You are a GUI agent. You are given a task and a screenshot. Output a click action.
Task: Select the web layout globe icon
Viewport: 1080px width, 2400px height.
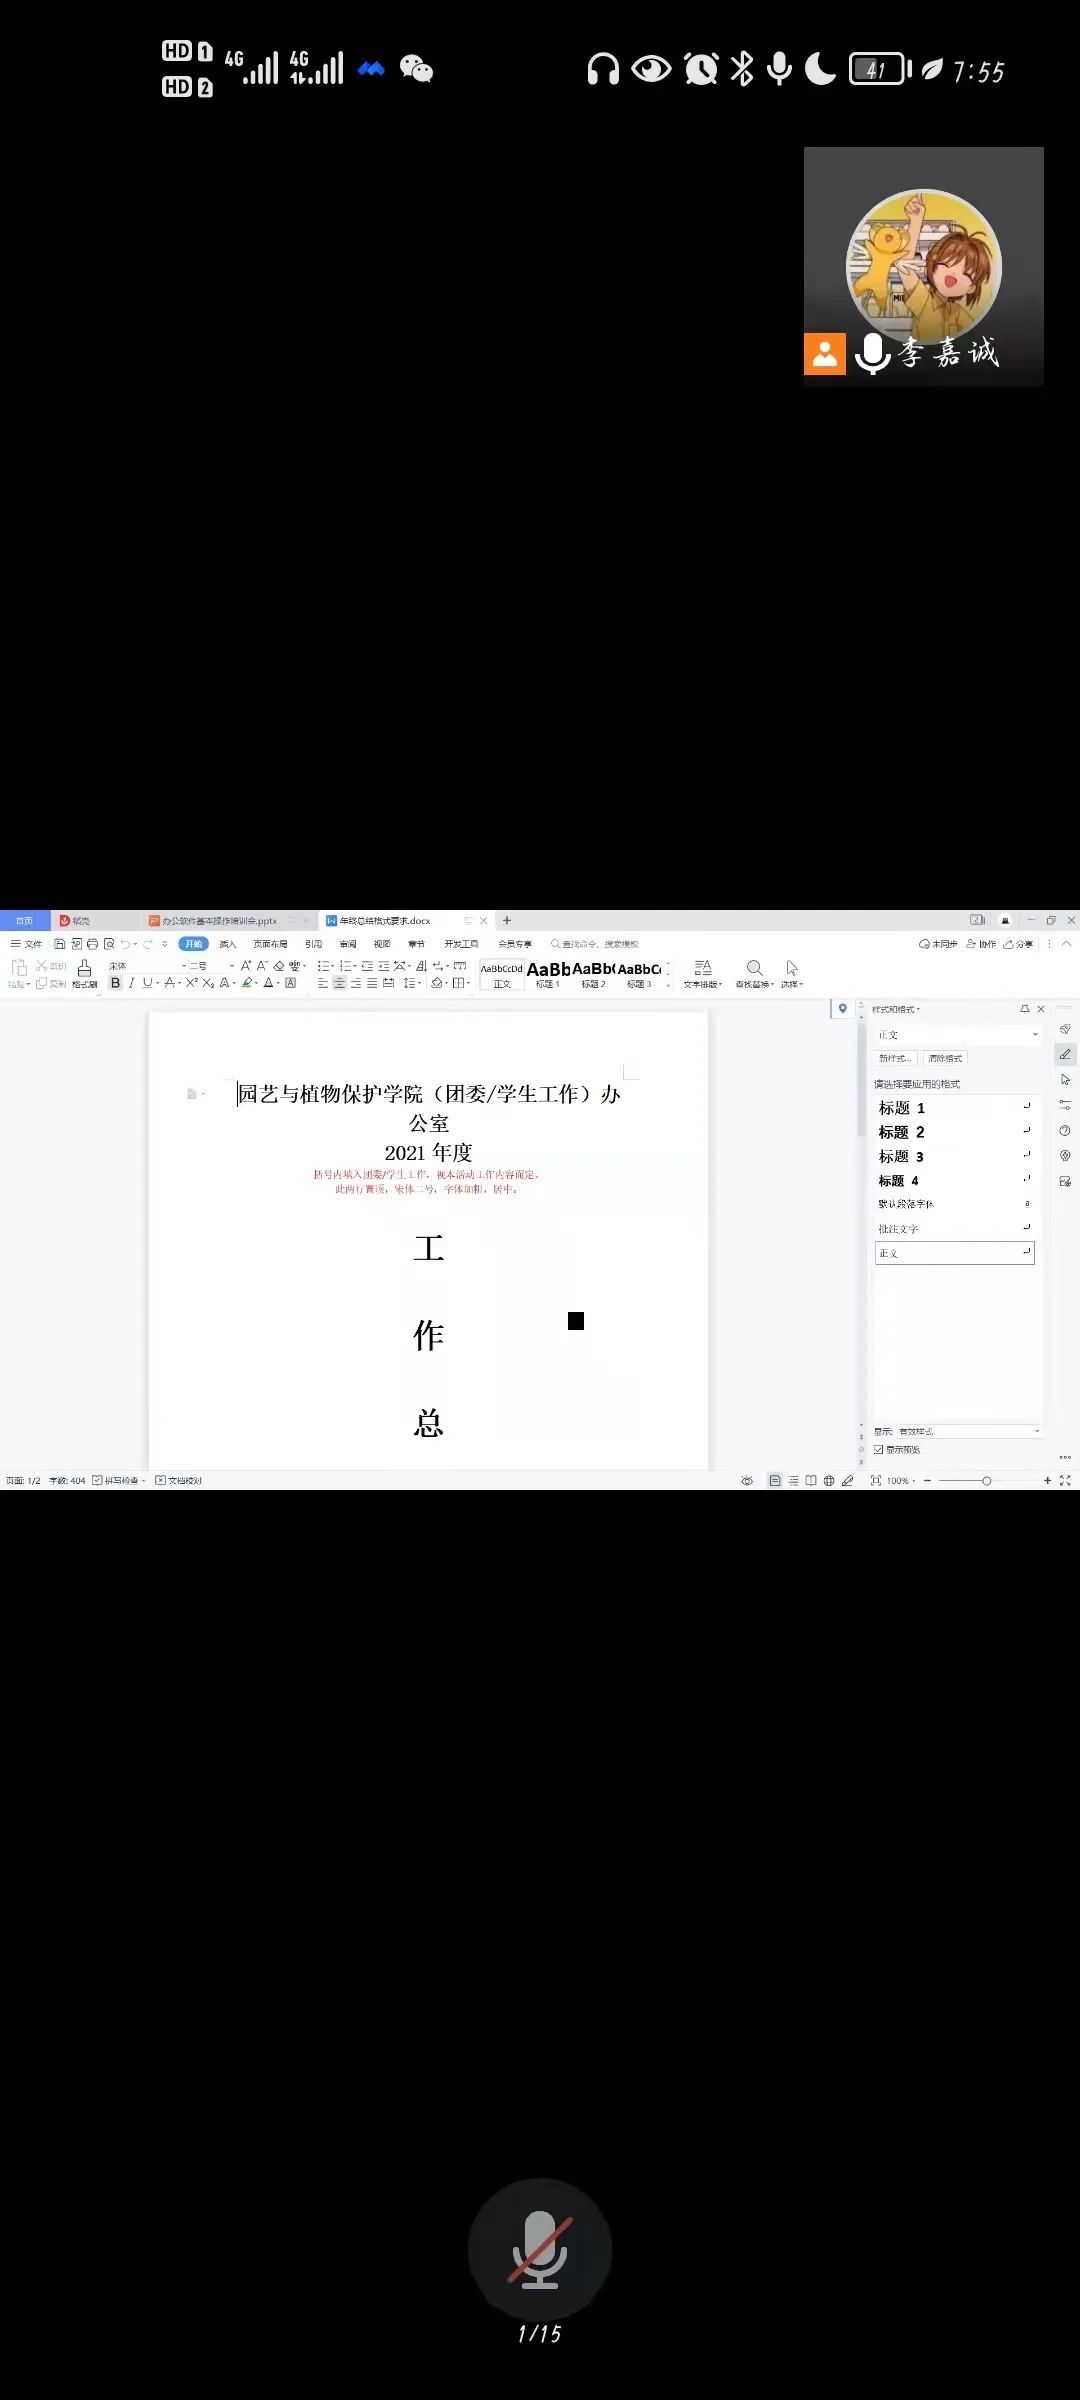click(x=829, y=1481)
